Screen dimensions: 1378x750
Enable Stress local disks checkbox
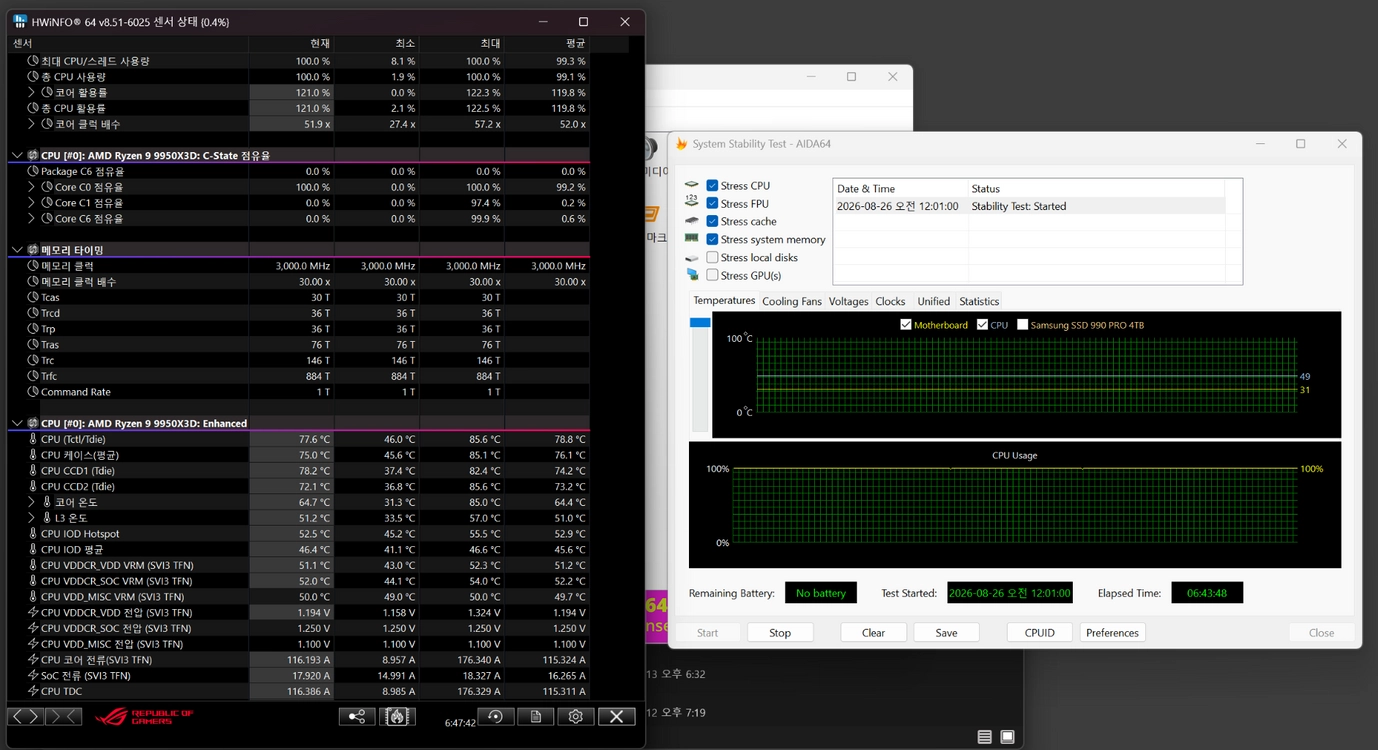pos(712,257)
